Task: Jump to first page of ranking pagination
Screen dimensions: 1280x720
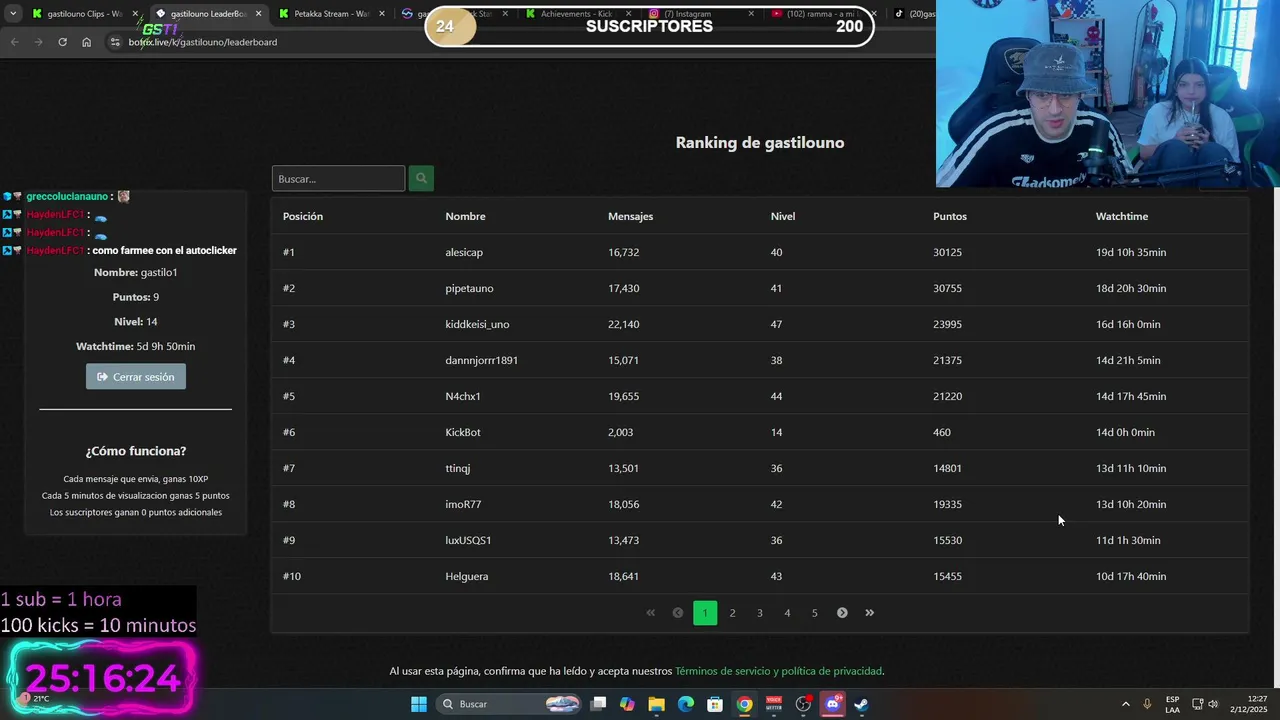Action: pyautogui.click(x=650, y=613)
